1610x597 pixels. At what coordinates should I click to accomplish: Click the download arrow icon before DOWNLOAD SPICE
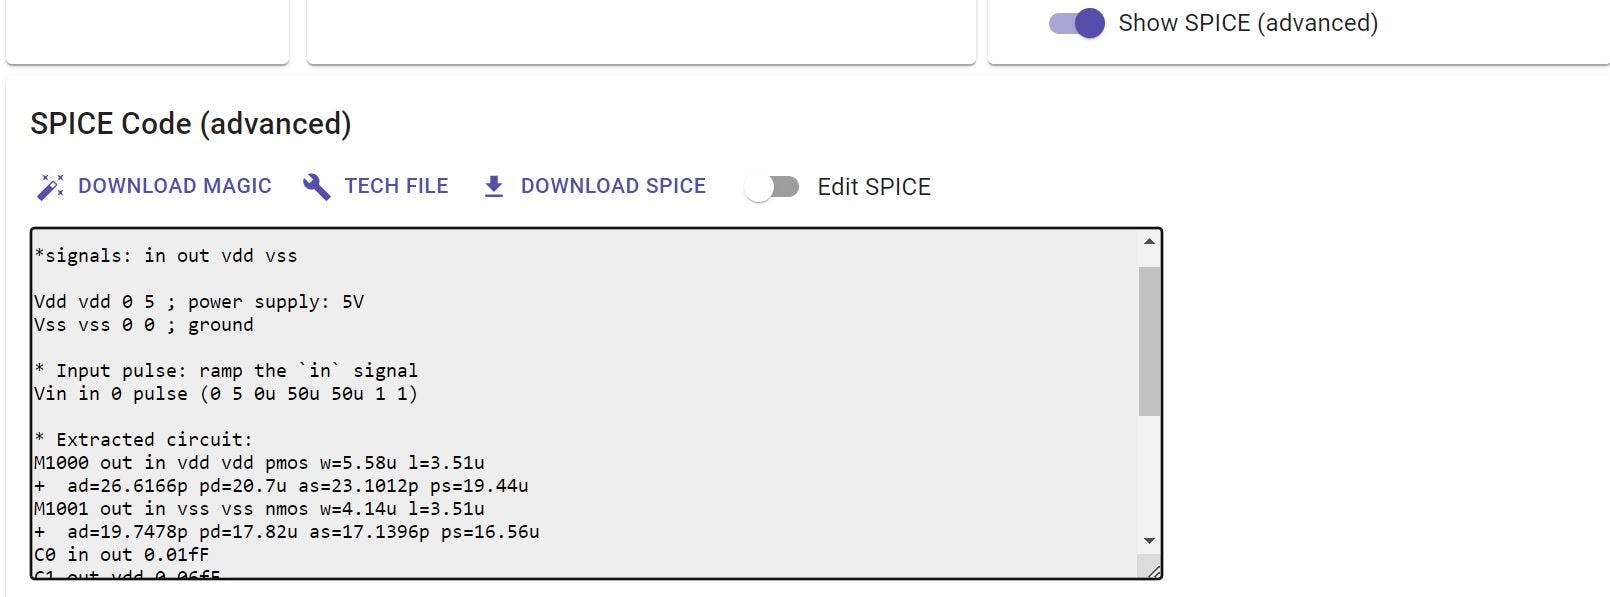[x=493, y=186]
